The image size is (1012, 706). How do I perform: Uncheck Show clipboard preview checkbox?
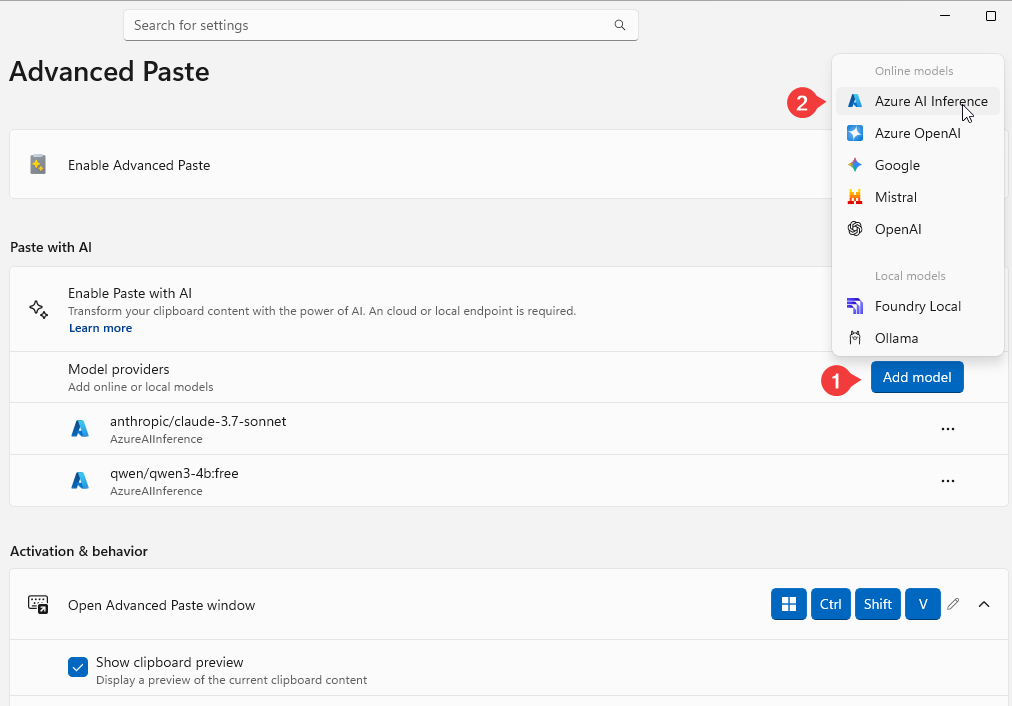click(x=78, y=667)
